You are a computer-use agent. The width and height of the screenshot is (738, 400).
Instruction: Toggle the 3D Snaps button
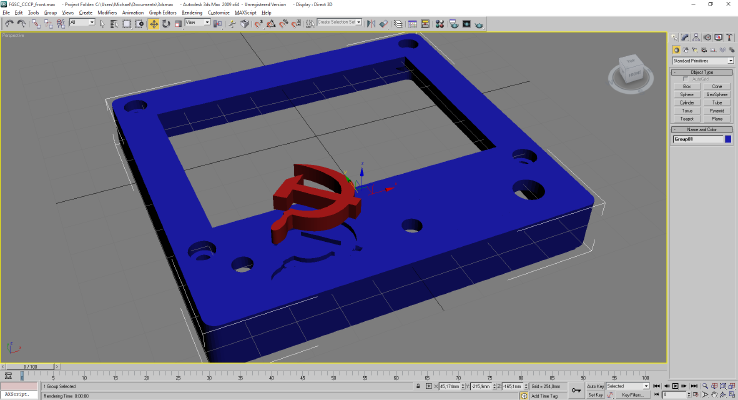point(258,24)
